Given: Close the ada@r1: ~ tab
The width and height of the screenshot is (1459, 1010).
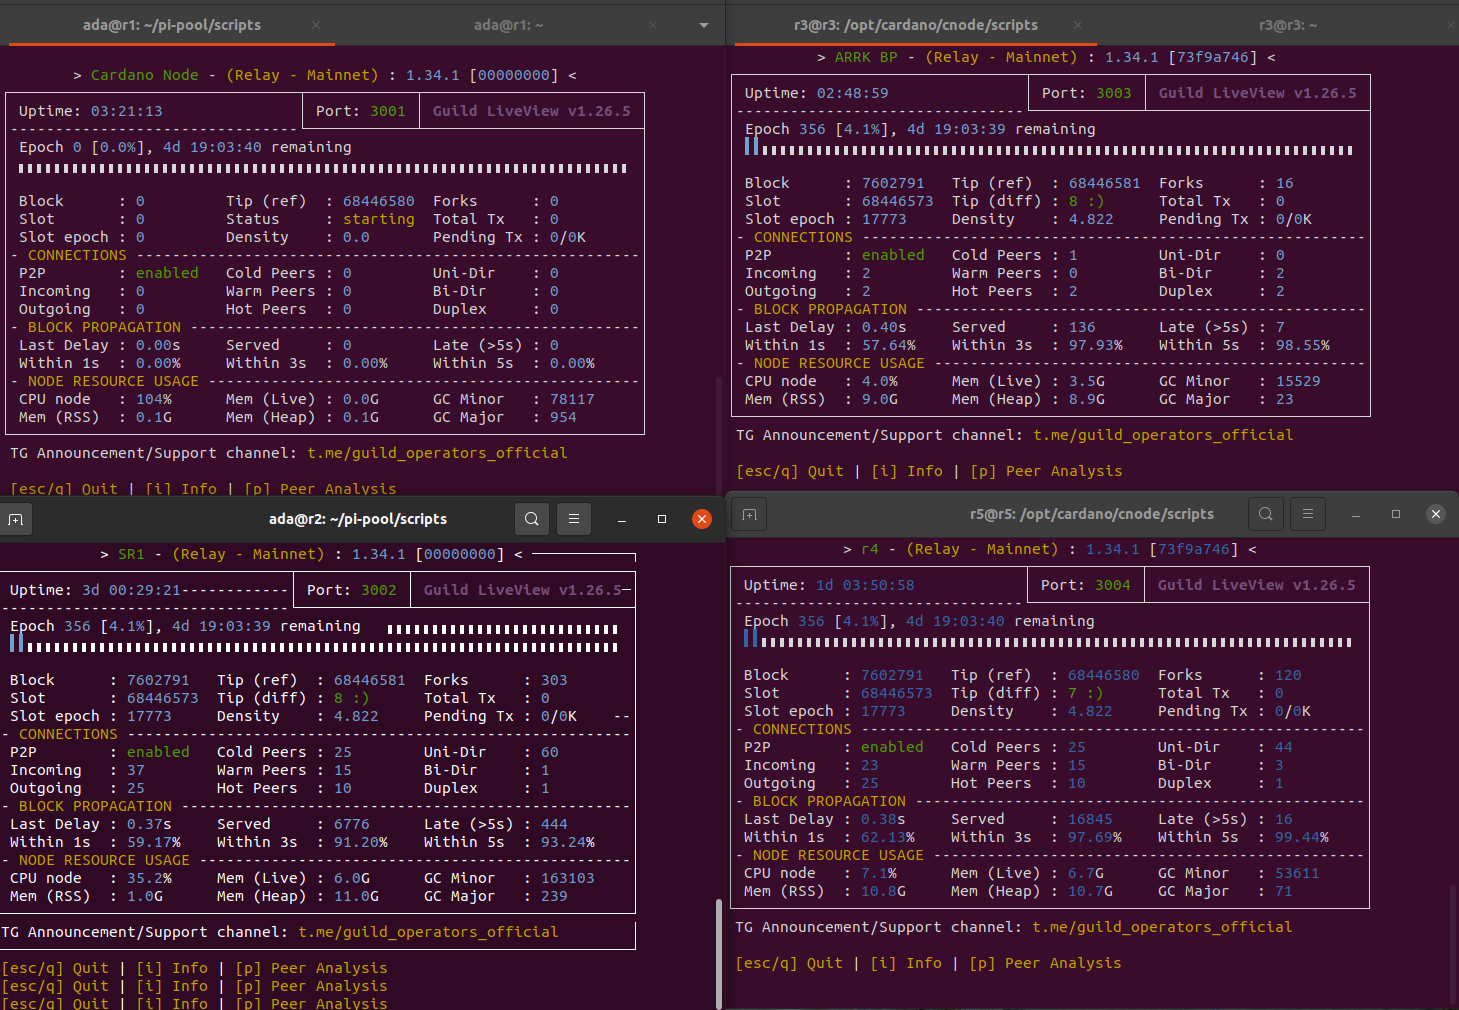Looking at the screenshot, I should coord(654,25).
